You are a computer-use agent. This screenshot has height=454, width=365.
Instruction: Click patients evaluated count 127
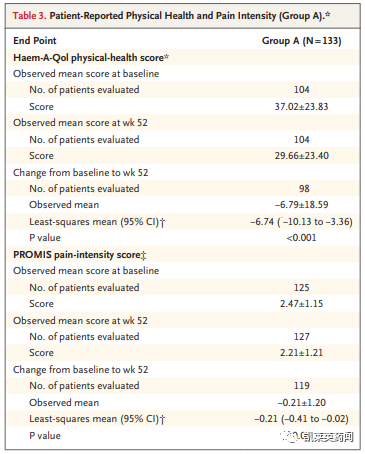(301, 337)
